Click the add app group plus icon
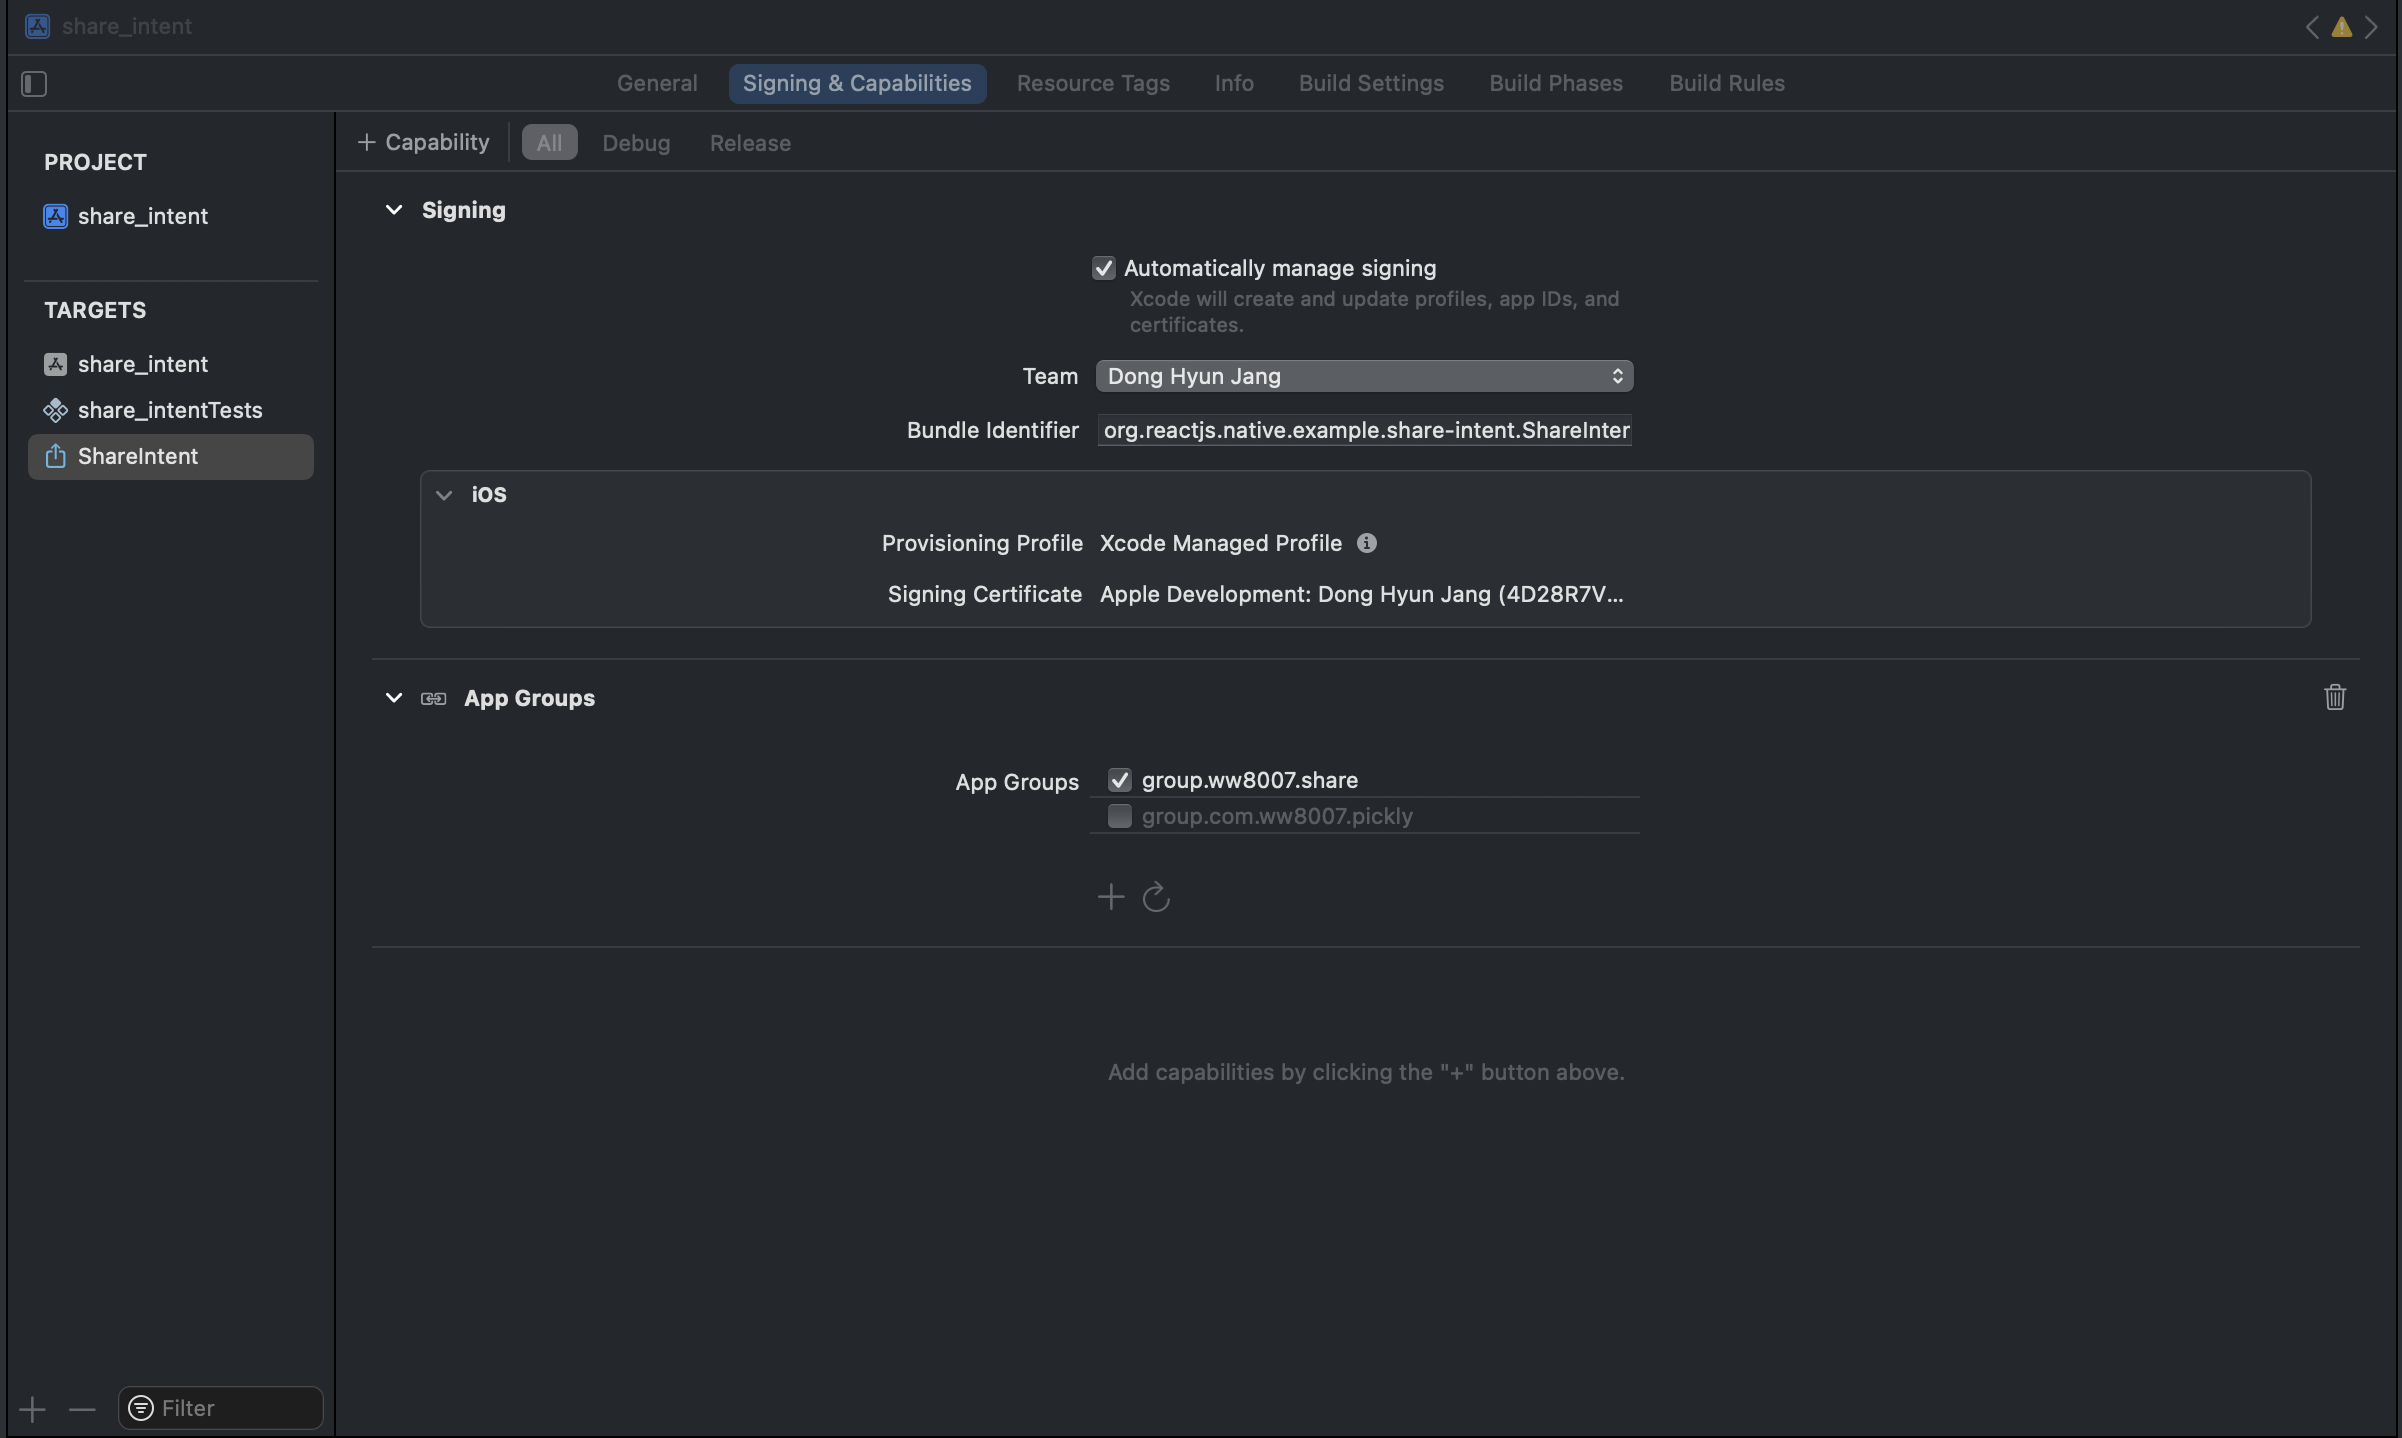Screen dimensions: 2402x1438 pos(1110,897)
